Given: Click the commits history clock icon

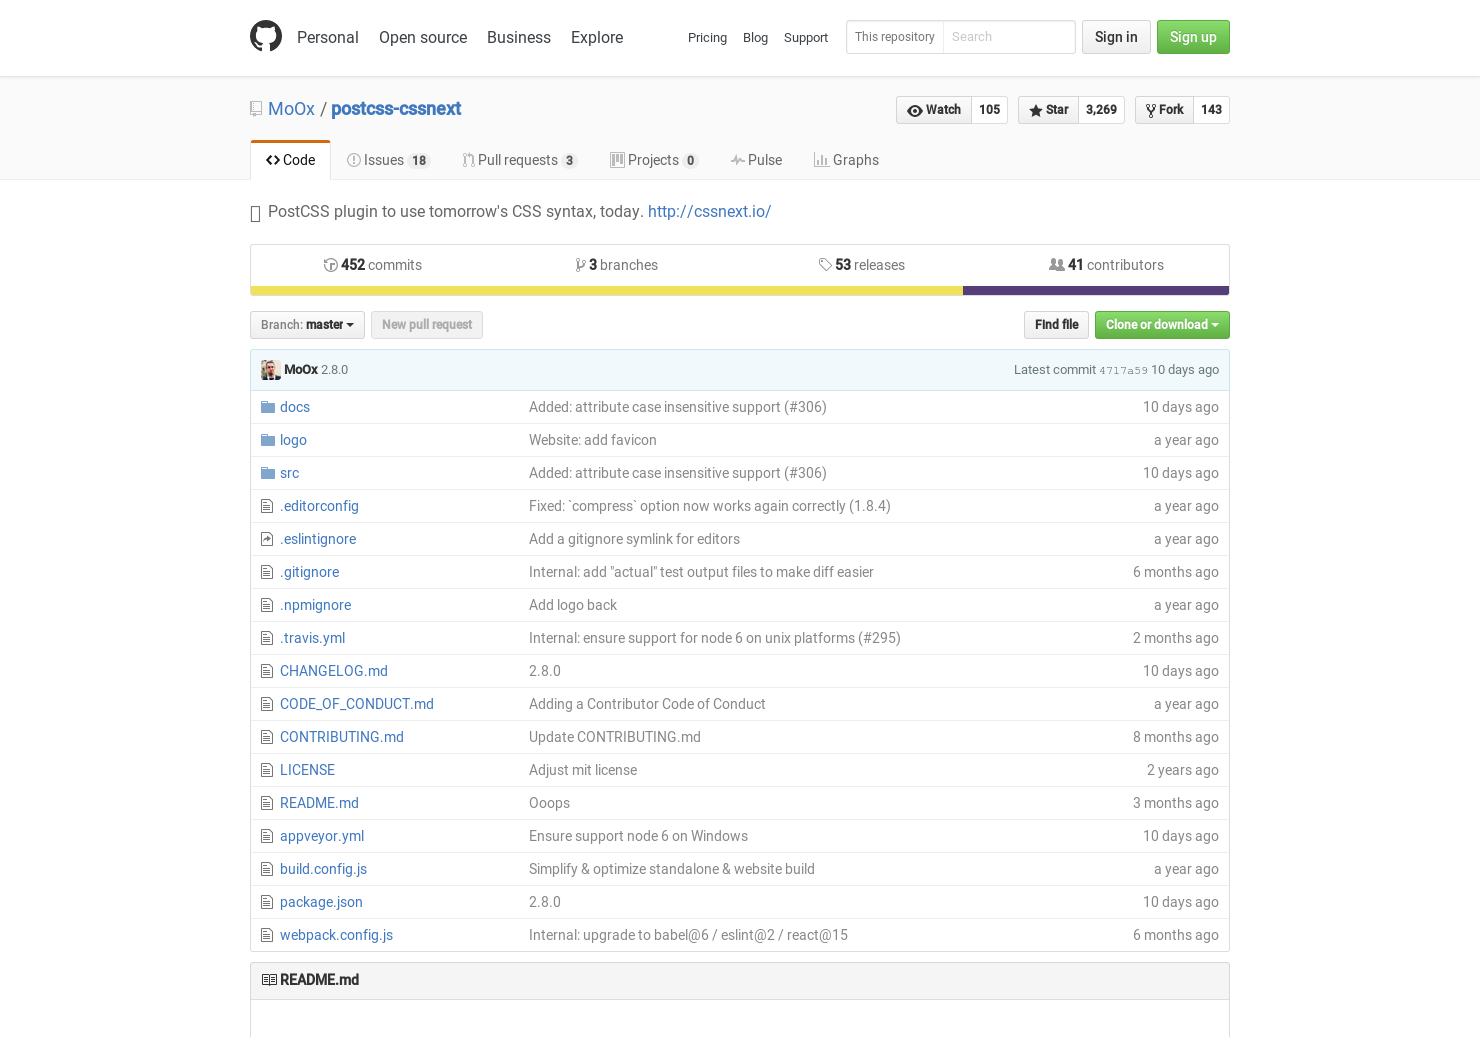Looking at the screenshot, I should pyautogui.click(x=330, y=265).
